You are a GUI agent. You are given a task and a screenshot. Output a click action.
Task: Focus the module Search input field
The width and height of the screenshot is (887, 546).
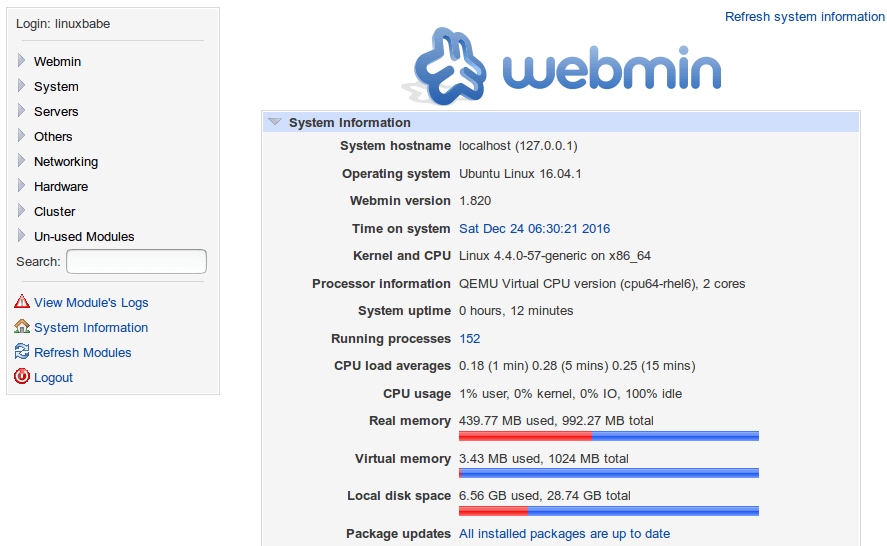click(x=136, y=262)
